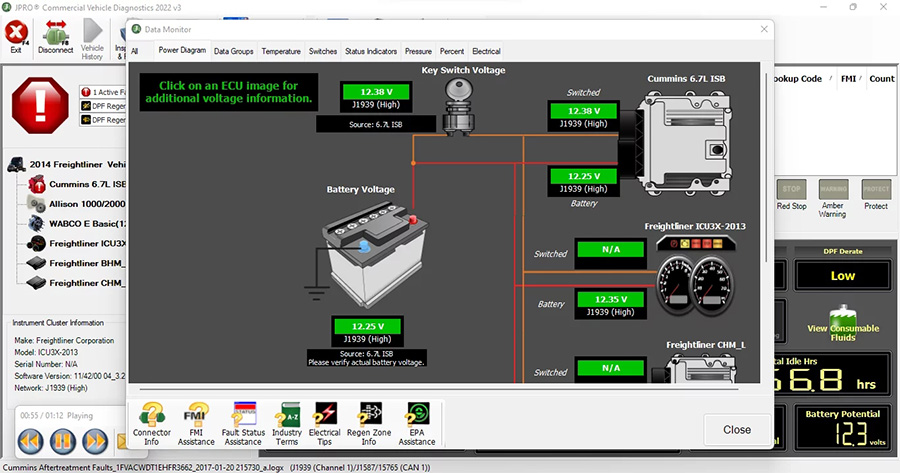This screenshot has width=900, height=473.
Task: Open FMI Assistance
Action: coord(196,420)
